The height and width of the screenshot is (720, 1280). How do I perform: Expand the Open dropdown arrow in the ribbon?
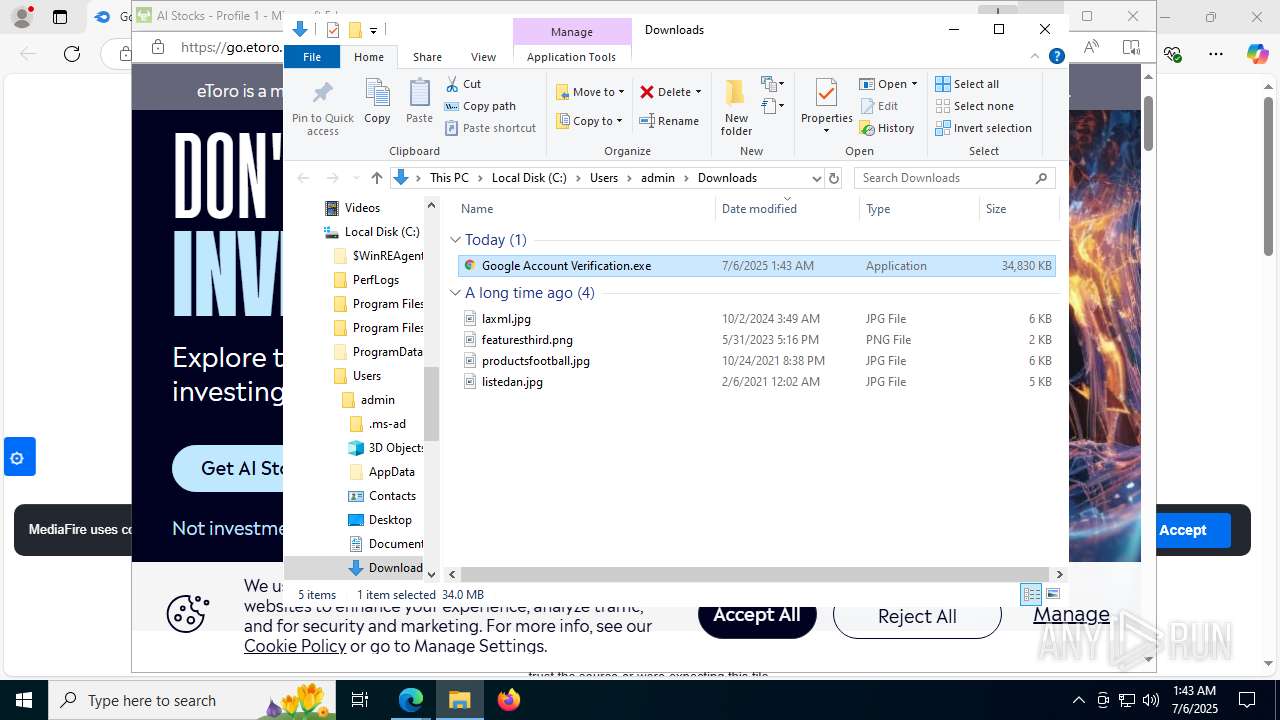click(914, 84)
